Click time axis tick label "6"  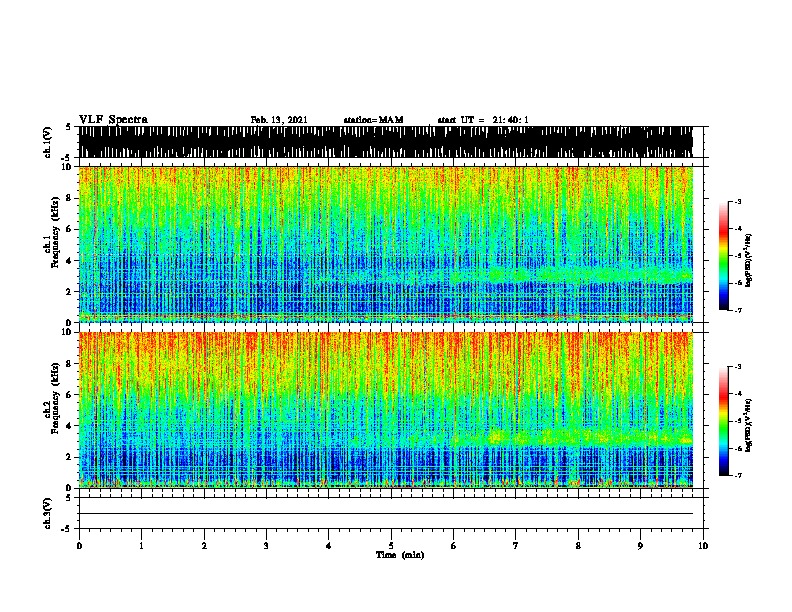tap(454, 546)
